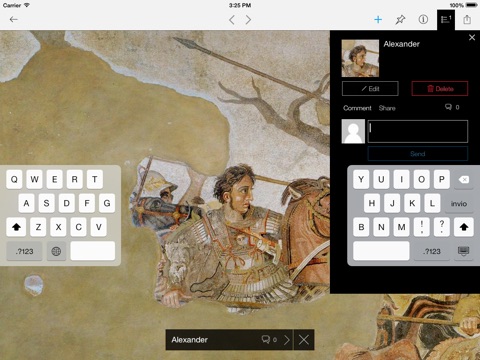Viewport: 480px width, 360px height.
Task: Add a new annotation with plus icon
Action: [x=378, y=20]
